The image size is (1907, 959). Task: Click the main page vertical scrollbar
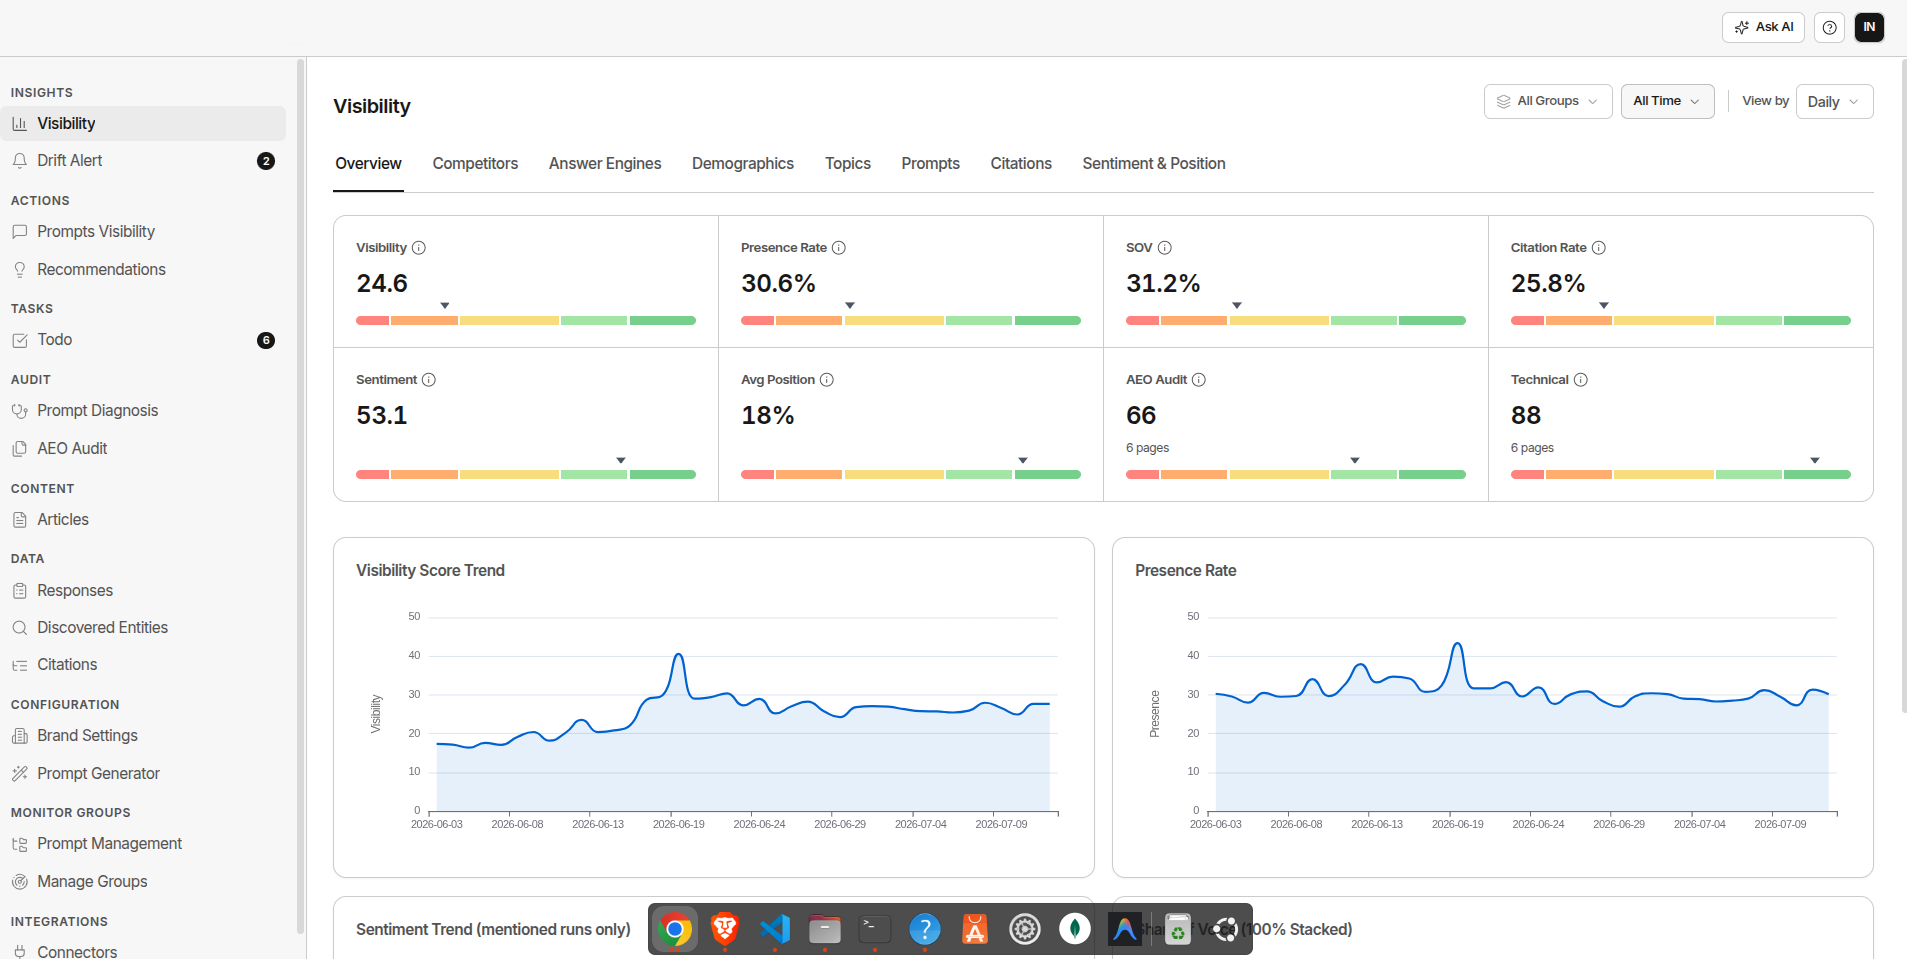click(1903, 385)
